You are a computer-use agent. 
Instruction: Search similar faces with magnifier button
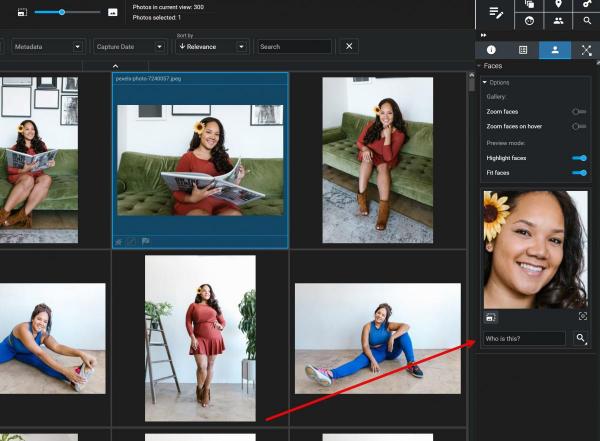pyautogui.click(x=580, y=338)
